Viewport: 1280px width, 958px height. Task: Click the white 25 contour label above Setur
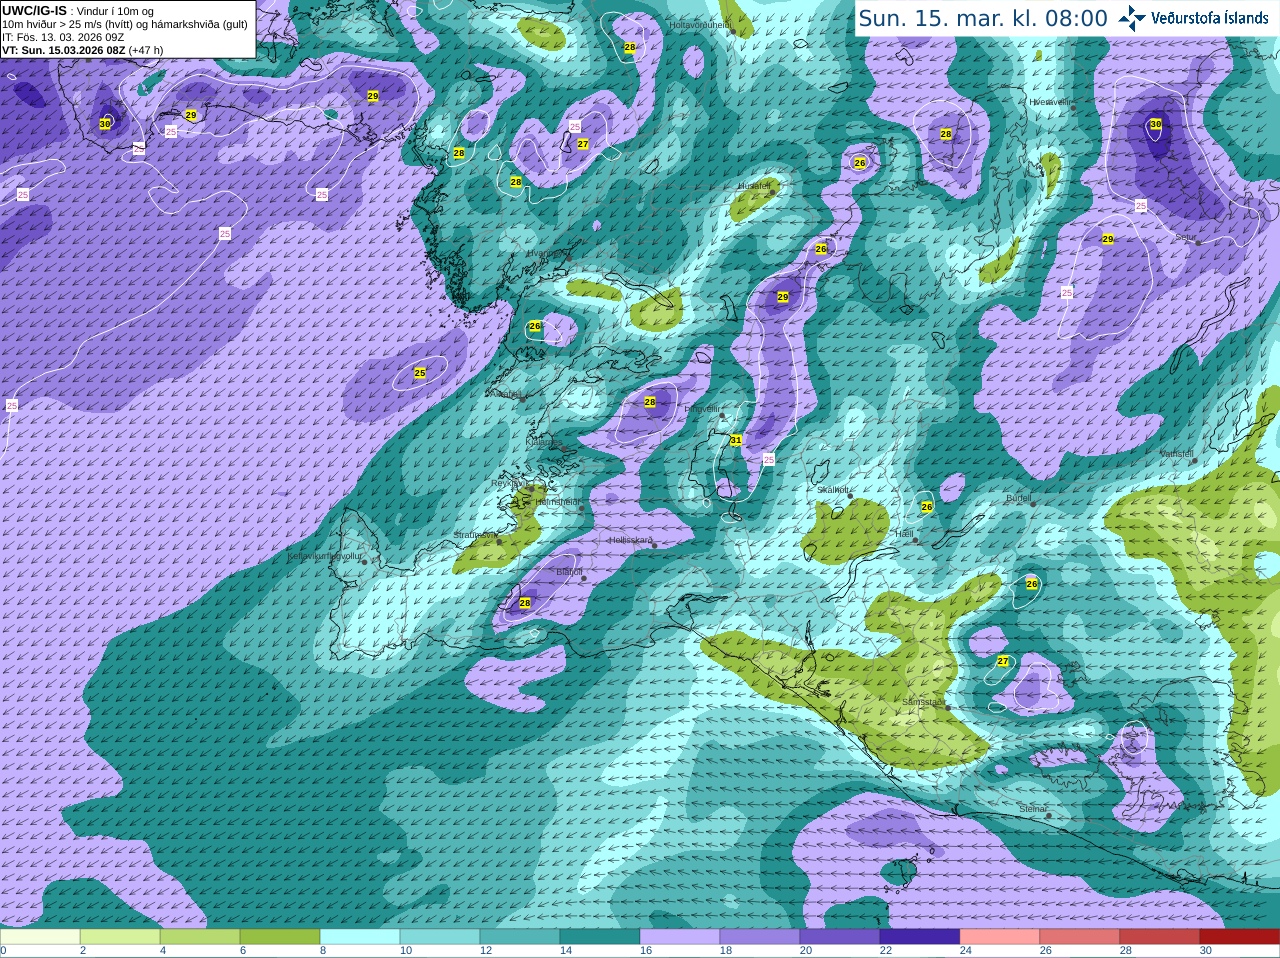pos(1141,205)
